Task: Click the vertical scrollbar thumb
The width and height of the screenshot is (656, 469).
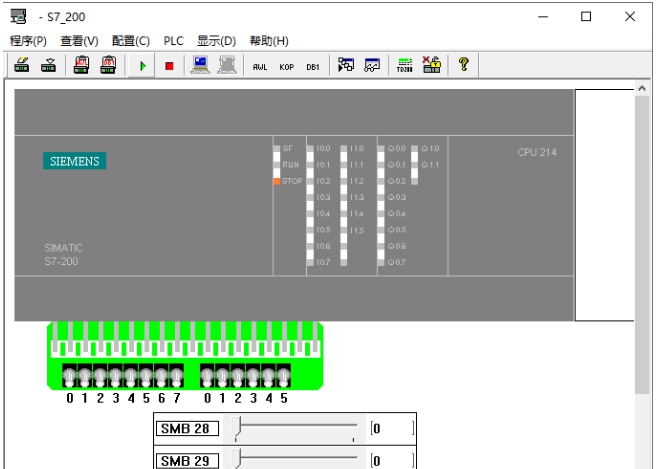Action: pyautogui.click(x=641, y=244)
